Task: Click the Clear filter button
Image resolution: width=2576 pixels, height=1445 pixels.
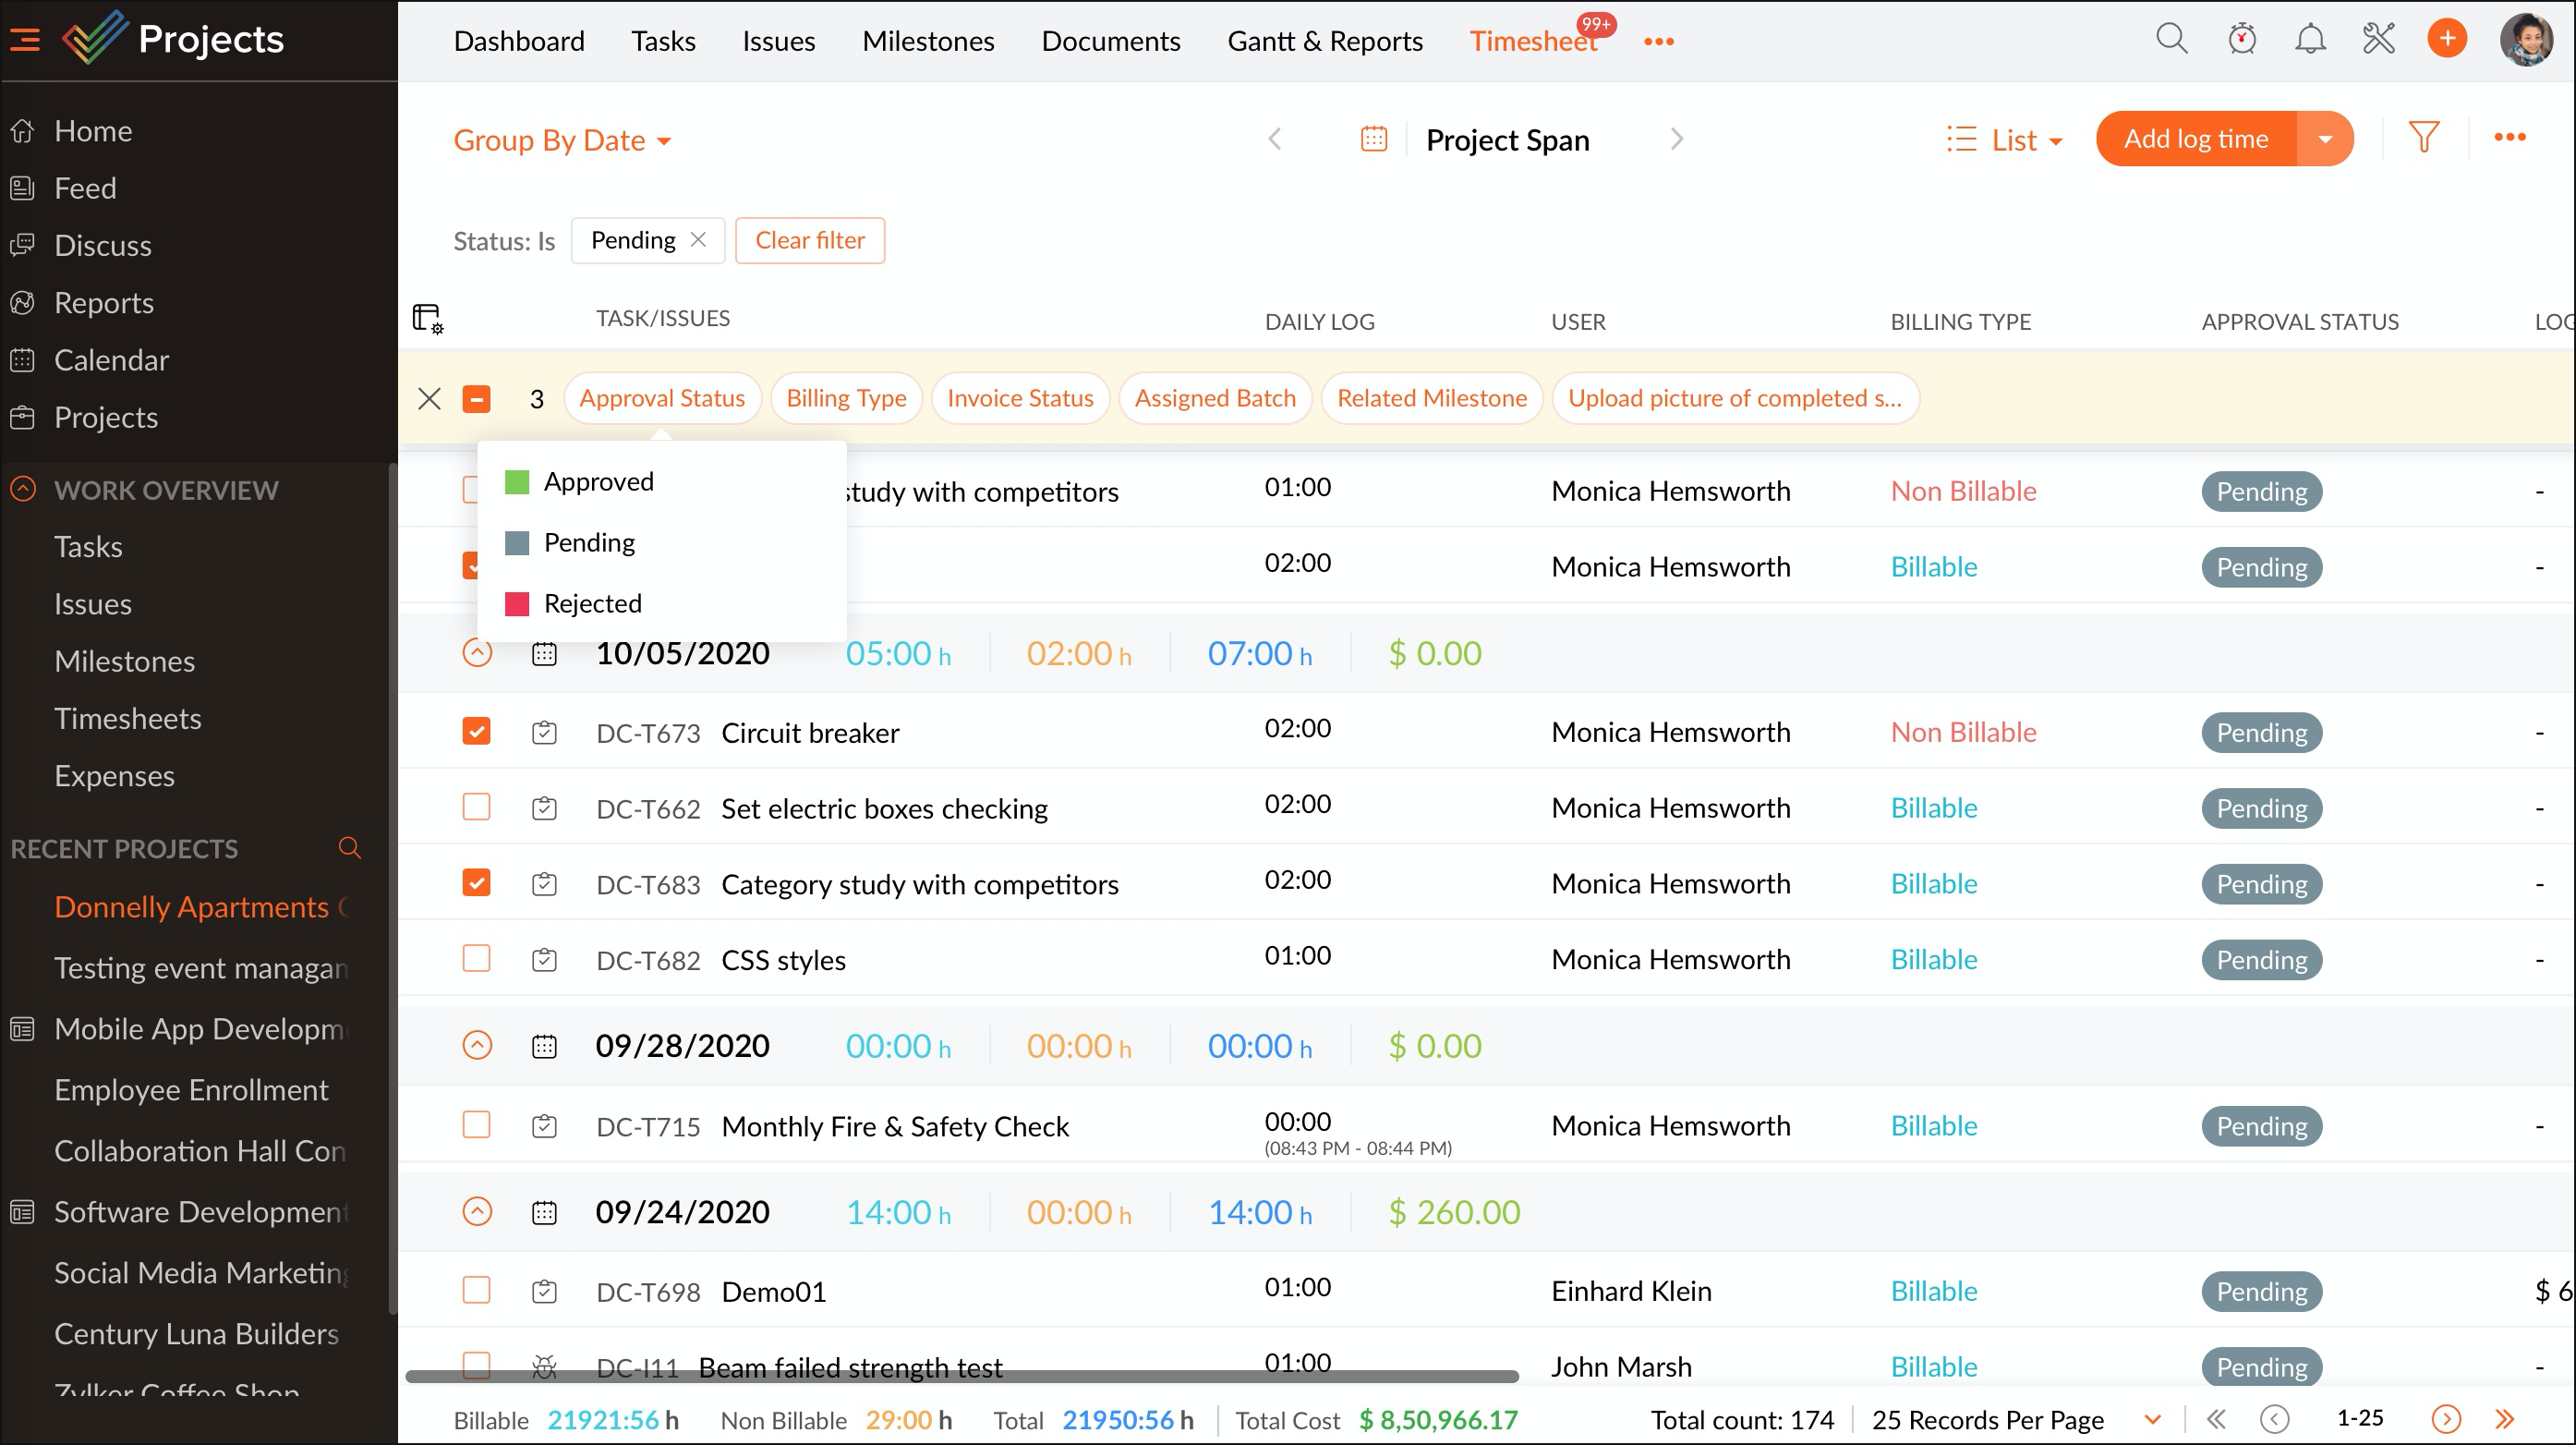Action: tap(809, 240)
